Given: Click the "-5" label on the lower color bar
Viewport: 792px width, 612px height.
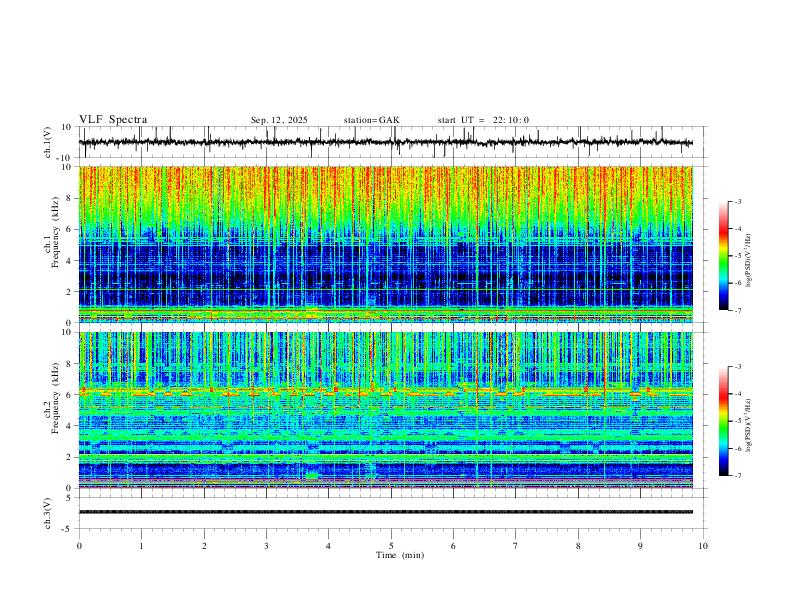Looking at the screenshot, I should [x=738, y=421].
